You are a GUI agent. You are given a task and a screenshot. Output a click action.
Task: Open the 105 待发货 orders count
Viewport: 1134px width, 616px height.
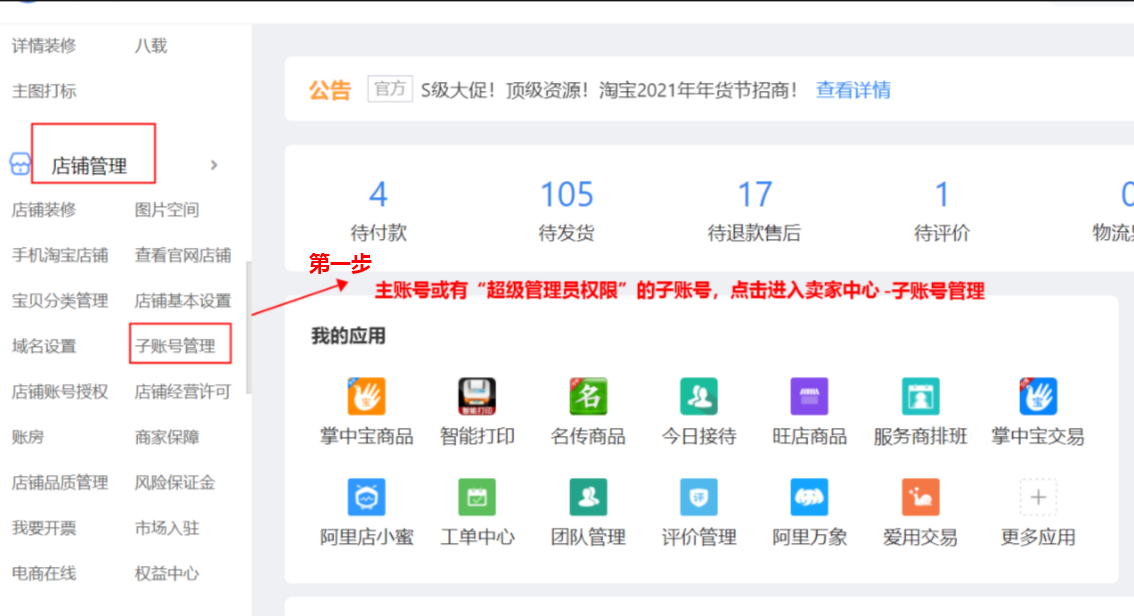567,194
